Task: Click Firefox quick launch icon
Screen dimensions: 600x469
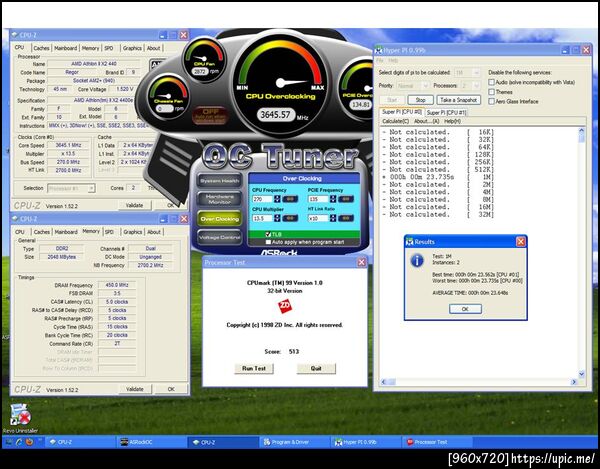Action: point(29,442)
